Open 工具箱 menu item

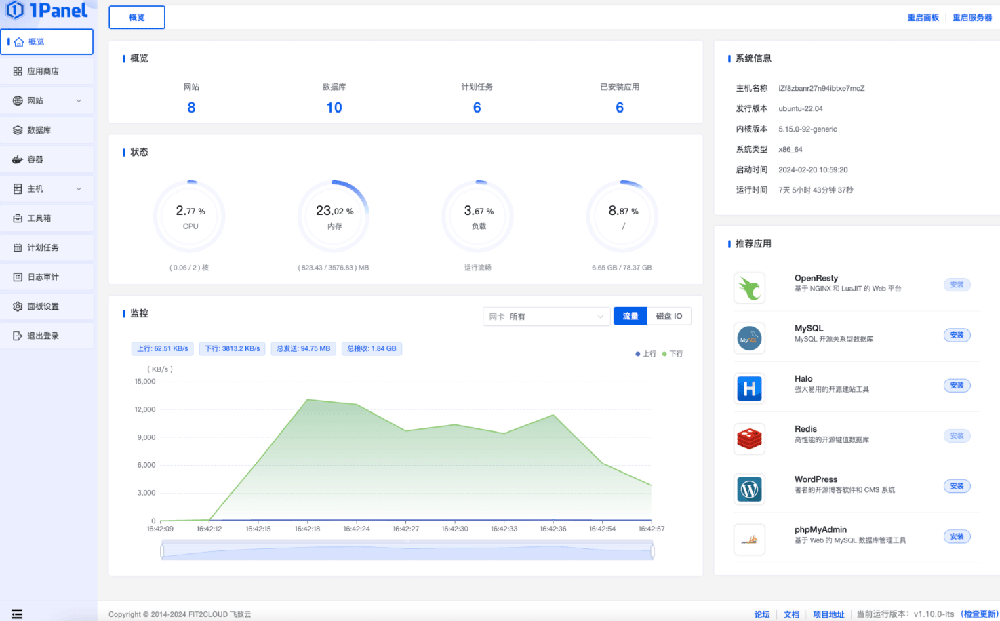point(47,218)
